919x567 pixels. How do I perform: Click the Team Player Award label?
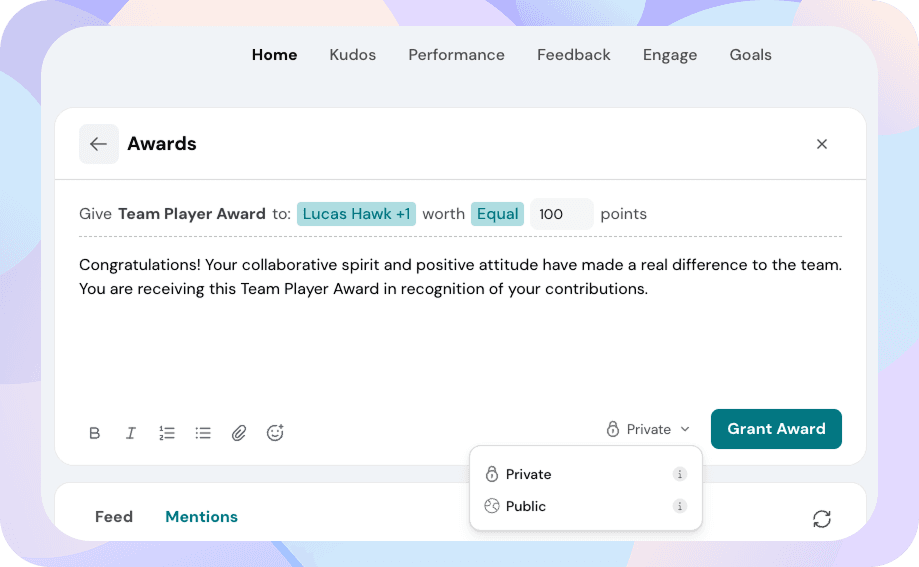(192, 214)
